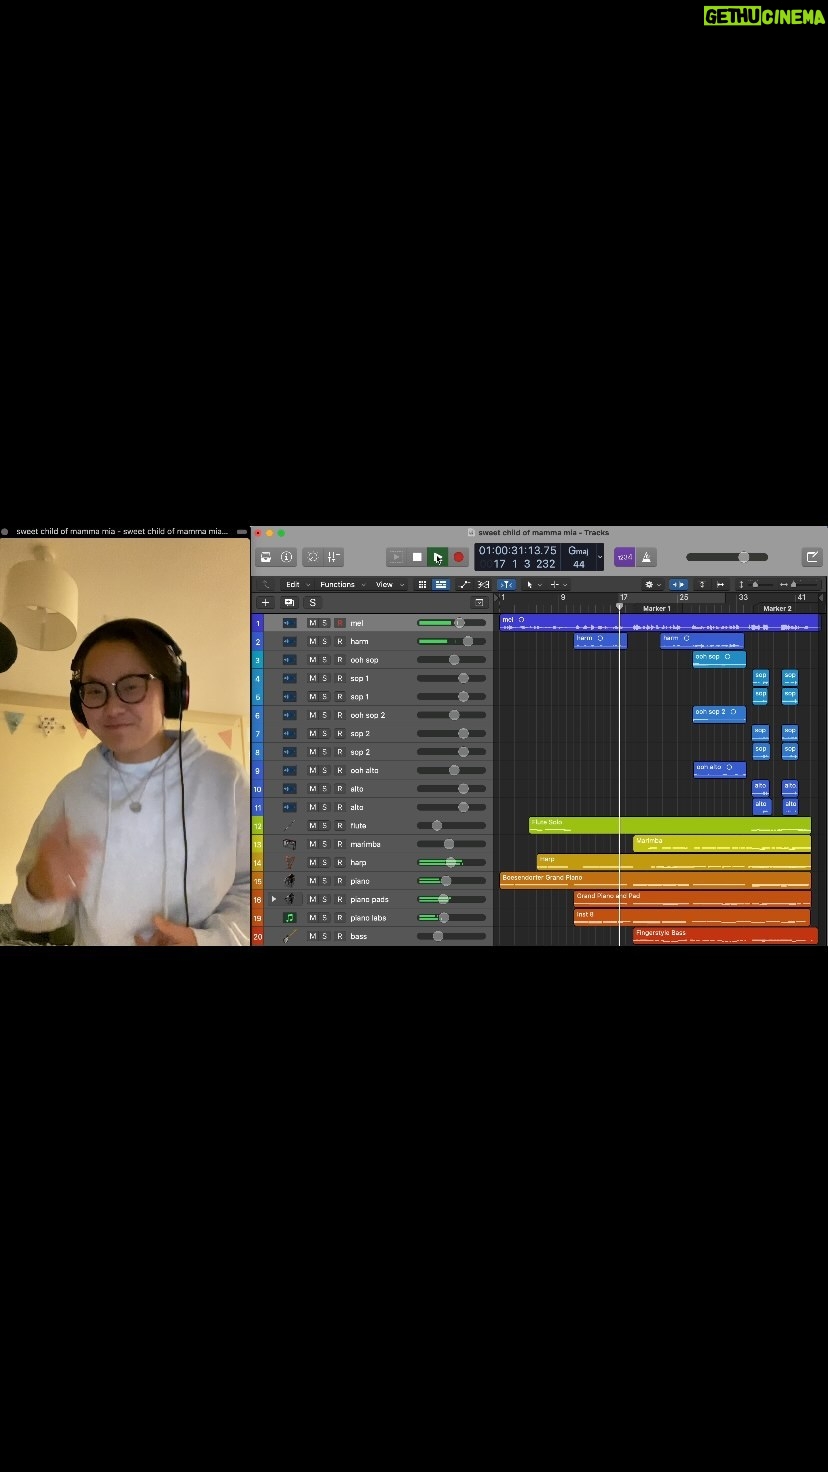Mute the mel track
This screenshot has height=1472, width=828.
coord(312,623)
